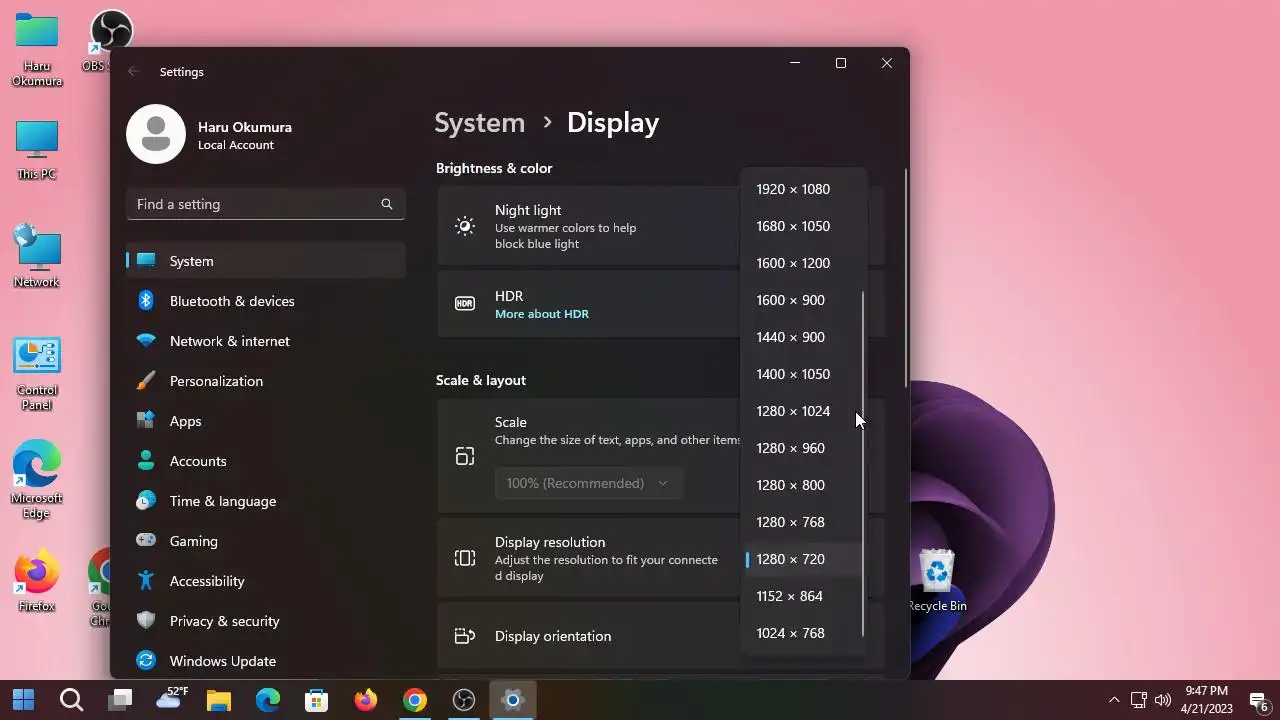The image size is (1280, 720).
Task: Open Task View on the taskbar
Action: point(121,700)
